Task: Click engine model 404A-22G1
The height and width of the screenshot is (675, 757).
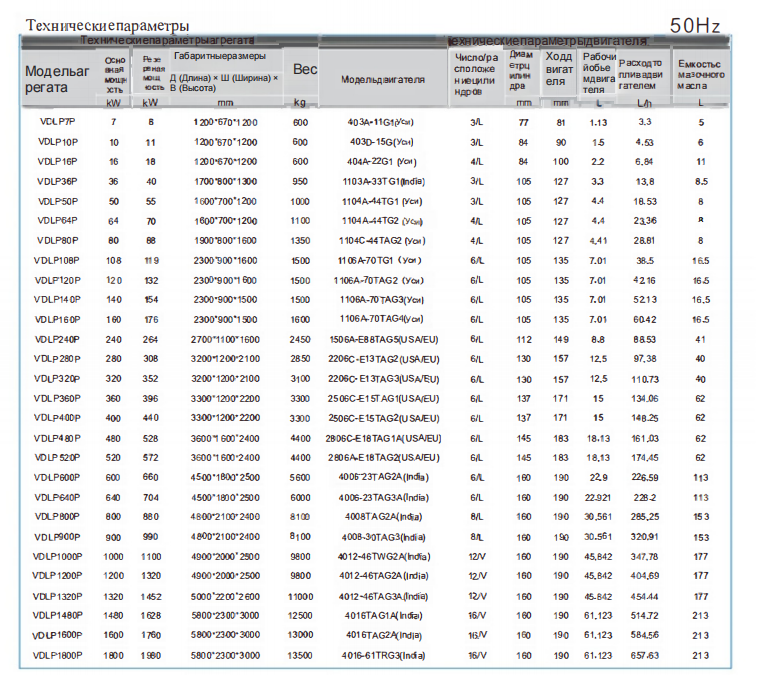Action: coord(381,162)
